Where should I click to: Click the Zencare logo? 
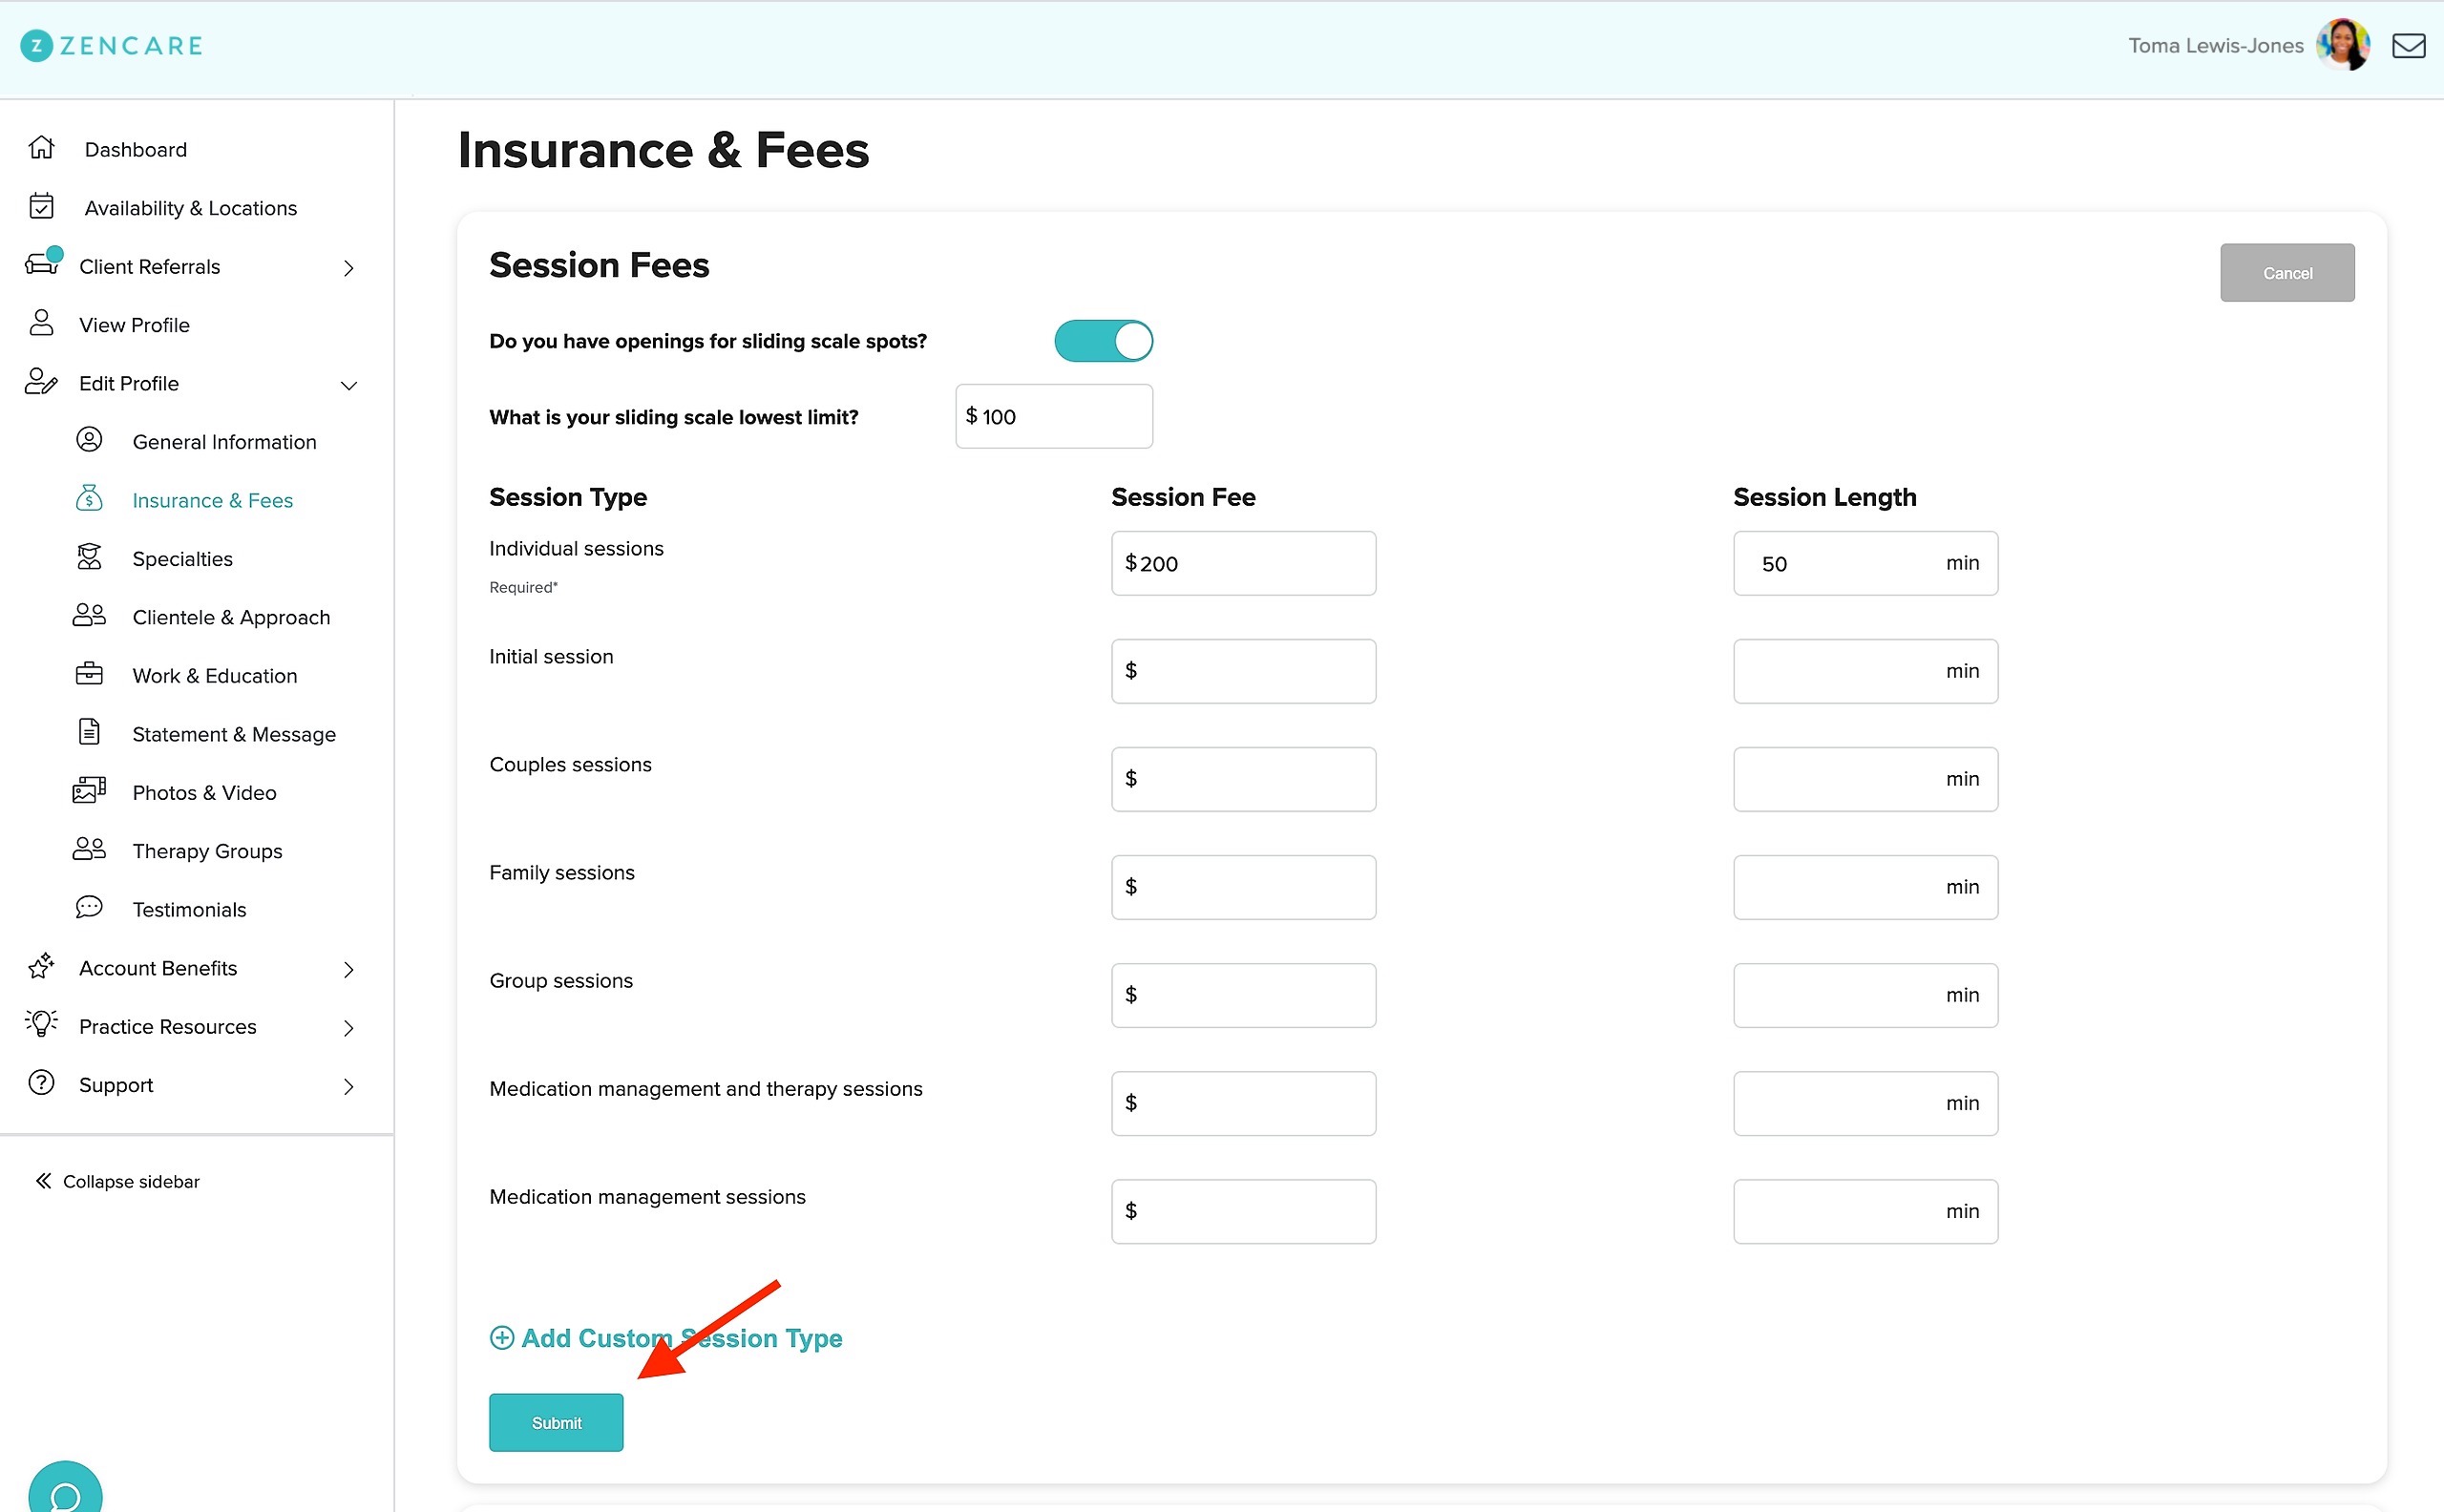tap(110, 45)
